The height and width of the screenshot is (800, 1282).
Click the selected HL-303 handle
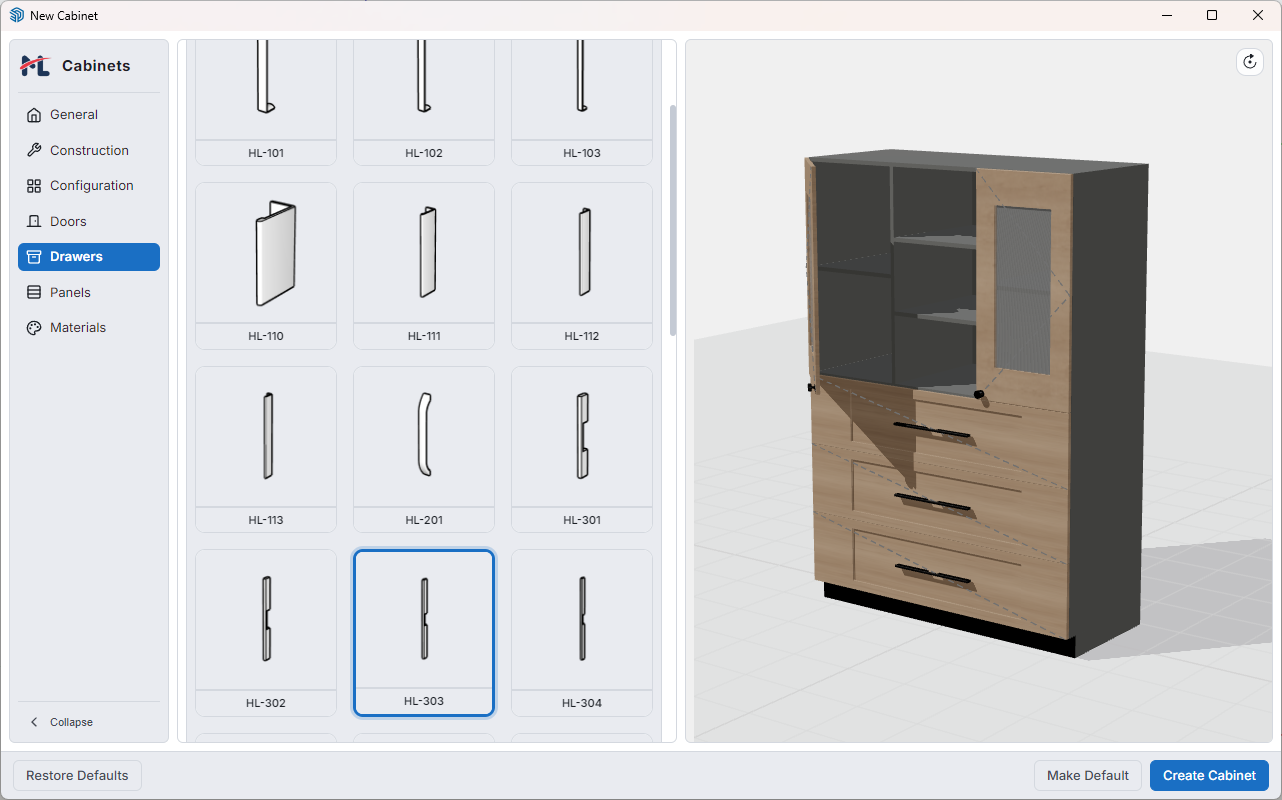click(424, 633)
